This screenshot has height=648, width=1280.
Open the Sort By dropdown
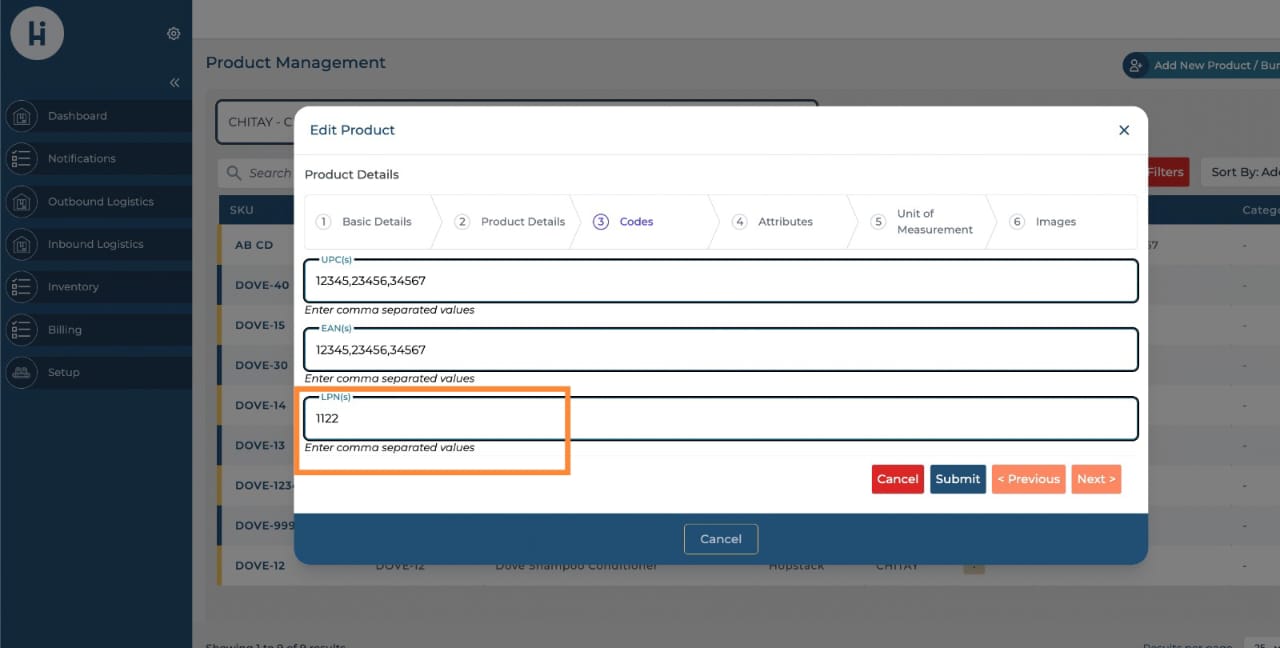1243,172
